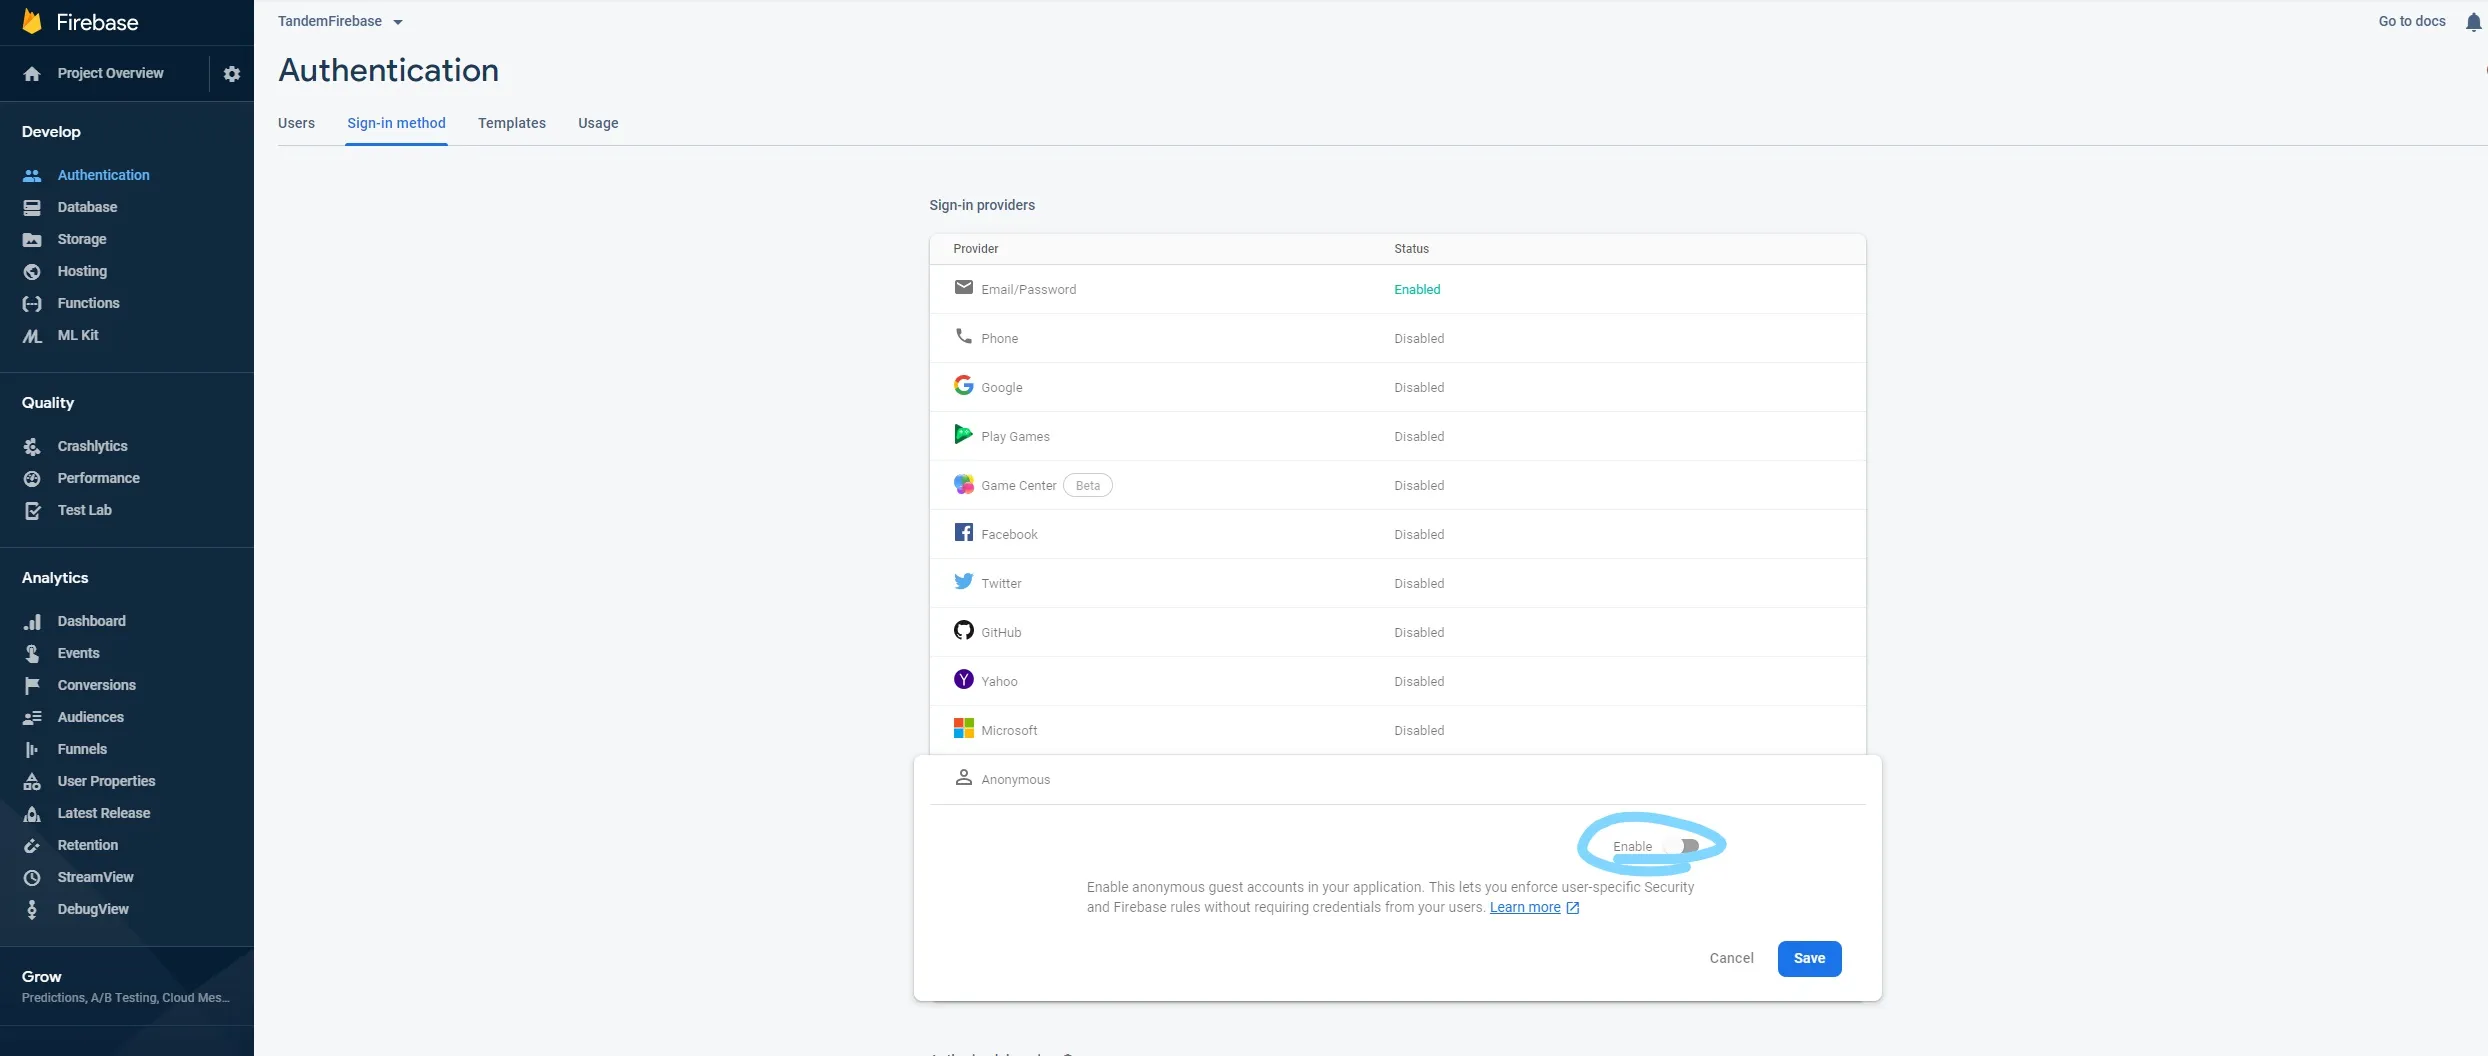Open the Facebook provider row

tap(1397, 534)
